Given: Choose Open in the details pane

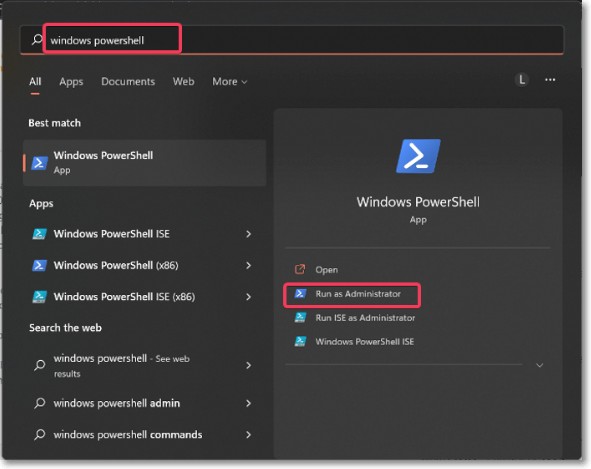Looking at the screenshot, I should (326, 270).
